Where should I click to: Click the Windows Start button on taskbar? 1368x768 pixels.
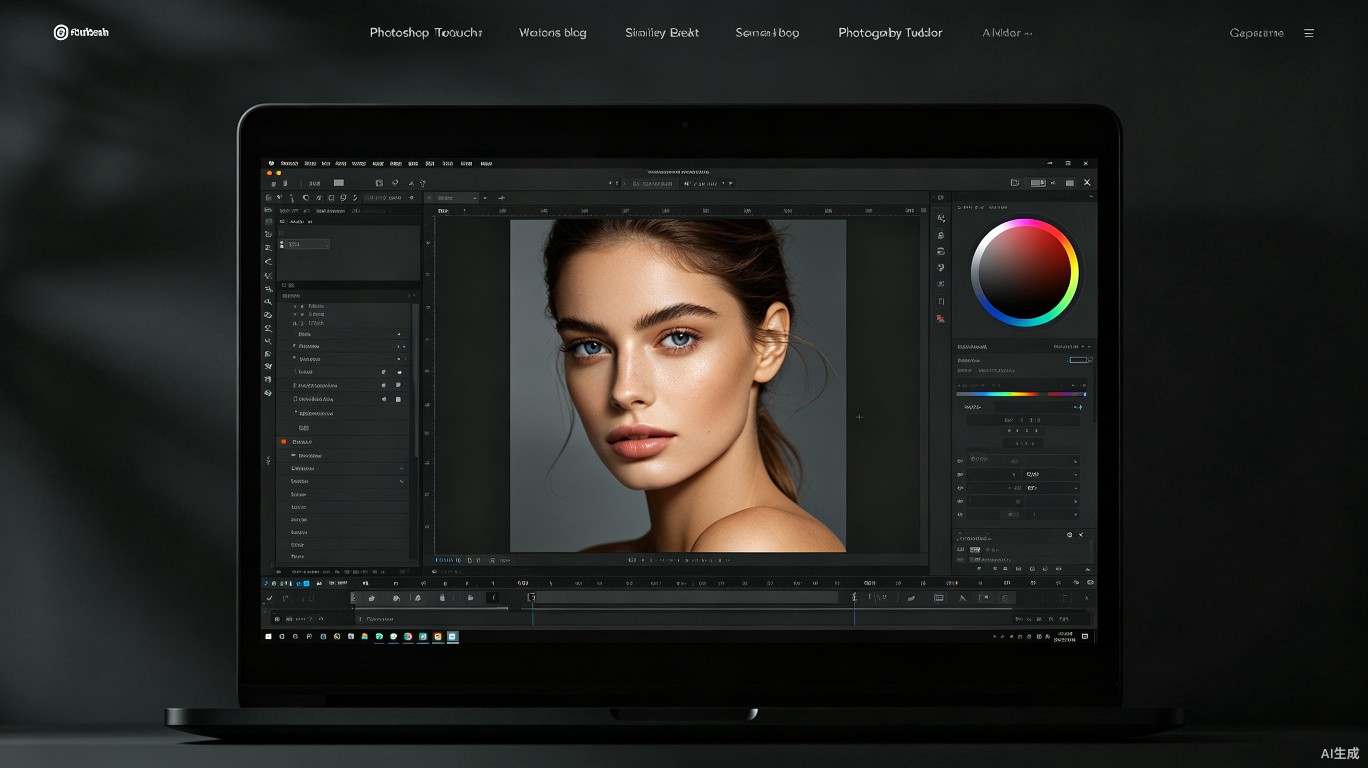click(x=269, y=636)
